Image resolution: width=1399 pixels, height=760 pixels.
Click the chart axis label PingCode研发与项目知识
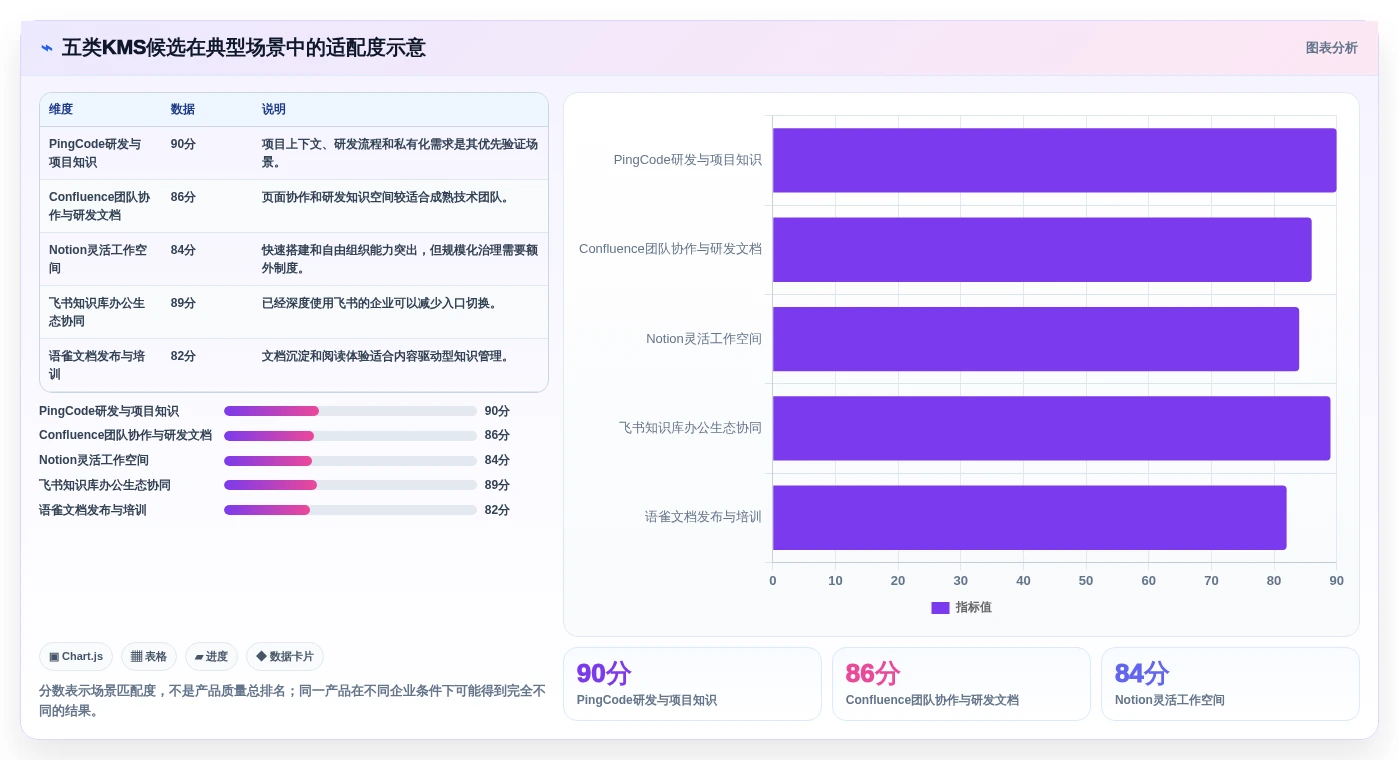click(688, 160)
